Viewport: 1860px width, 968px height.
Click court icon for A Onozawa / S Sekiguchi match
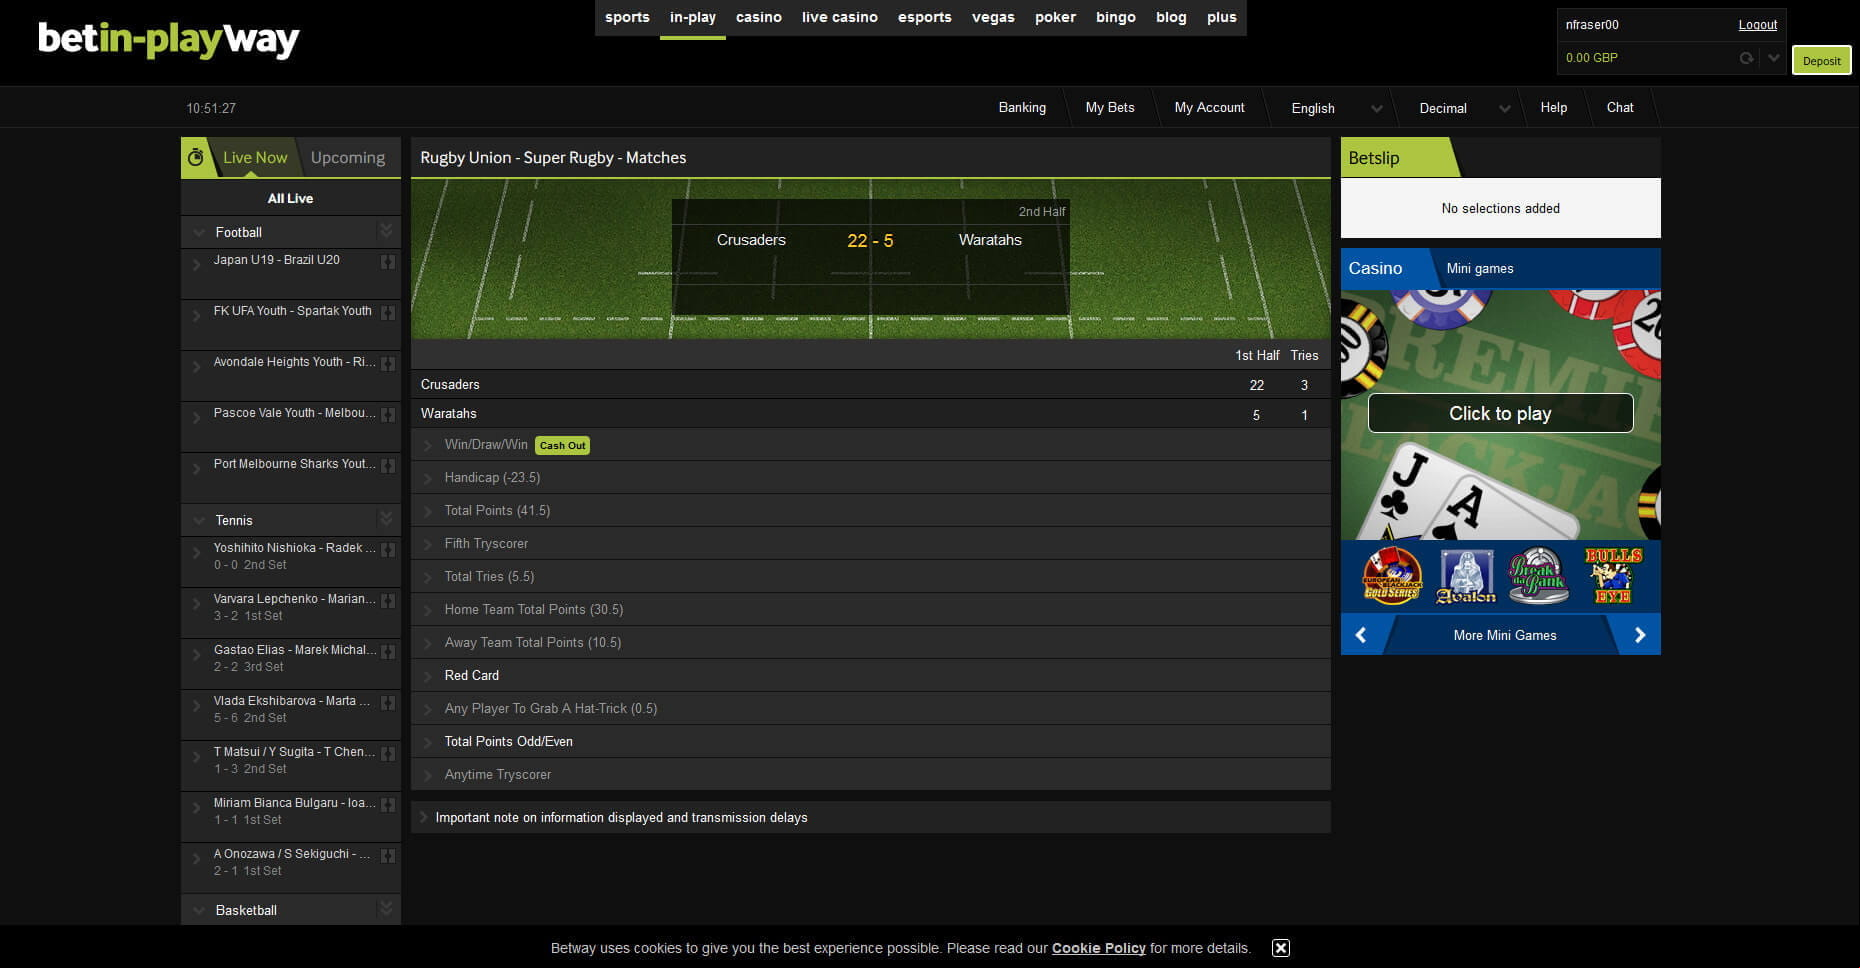coord(388,856)
